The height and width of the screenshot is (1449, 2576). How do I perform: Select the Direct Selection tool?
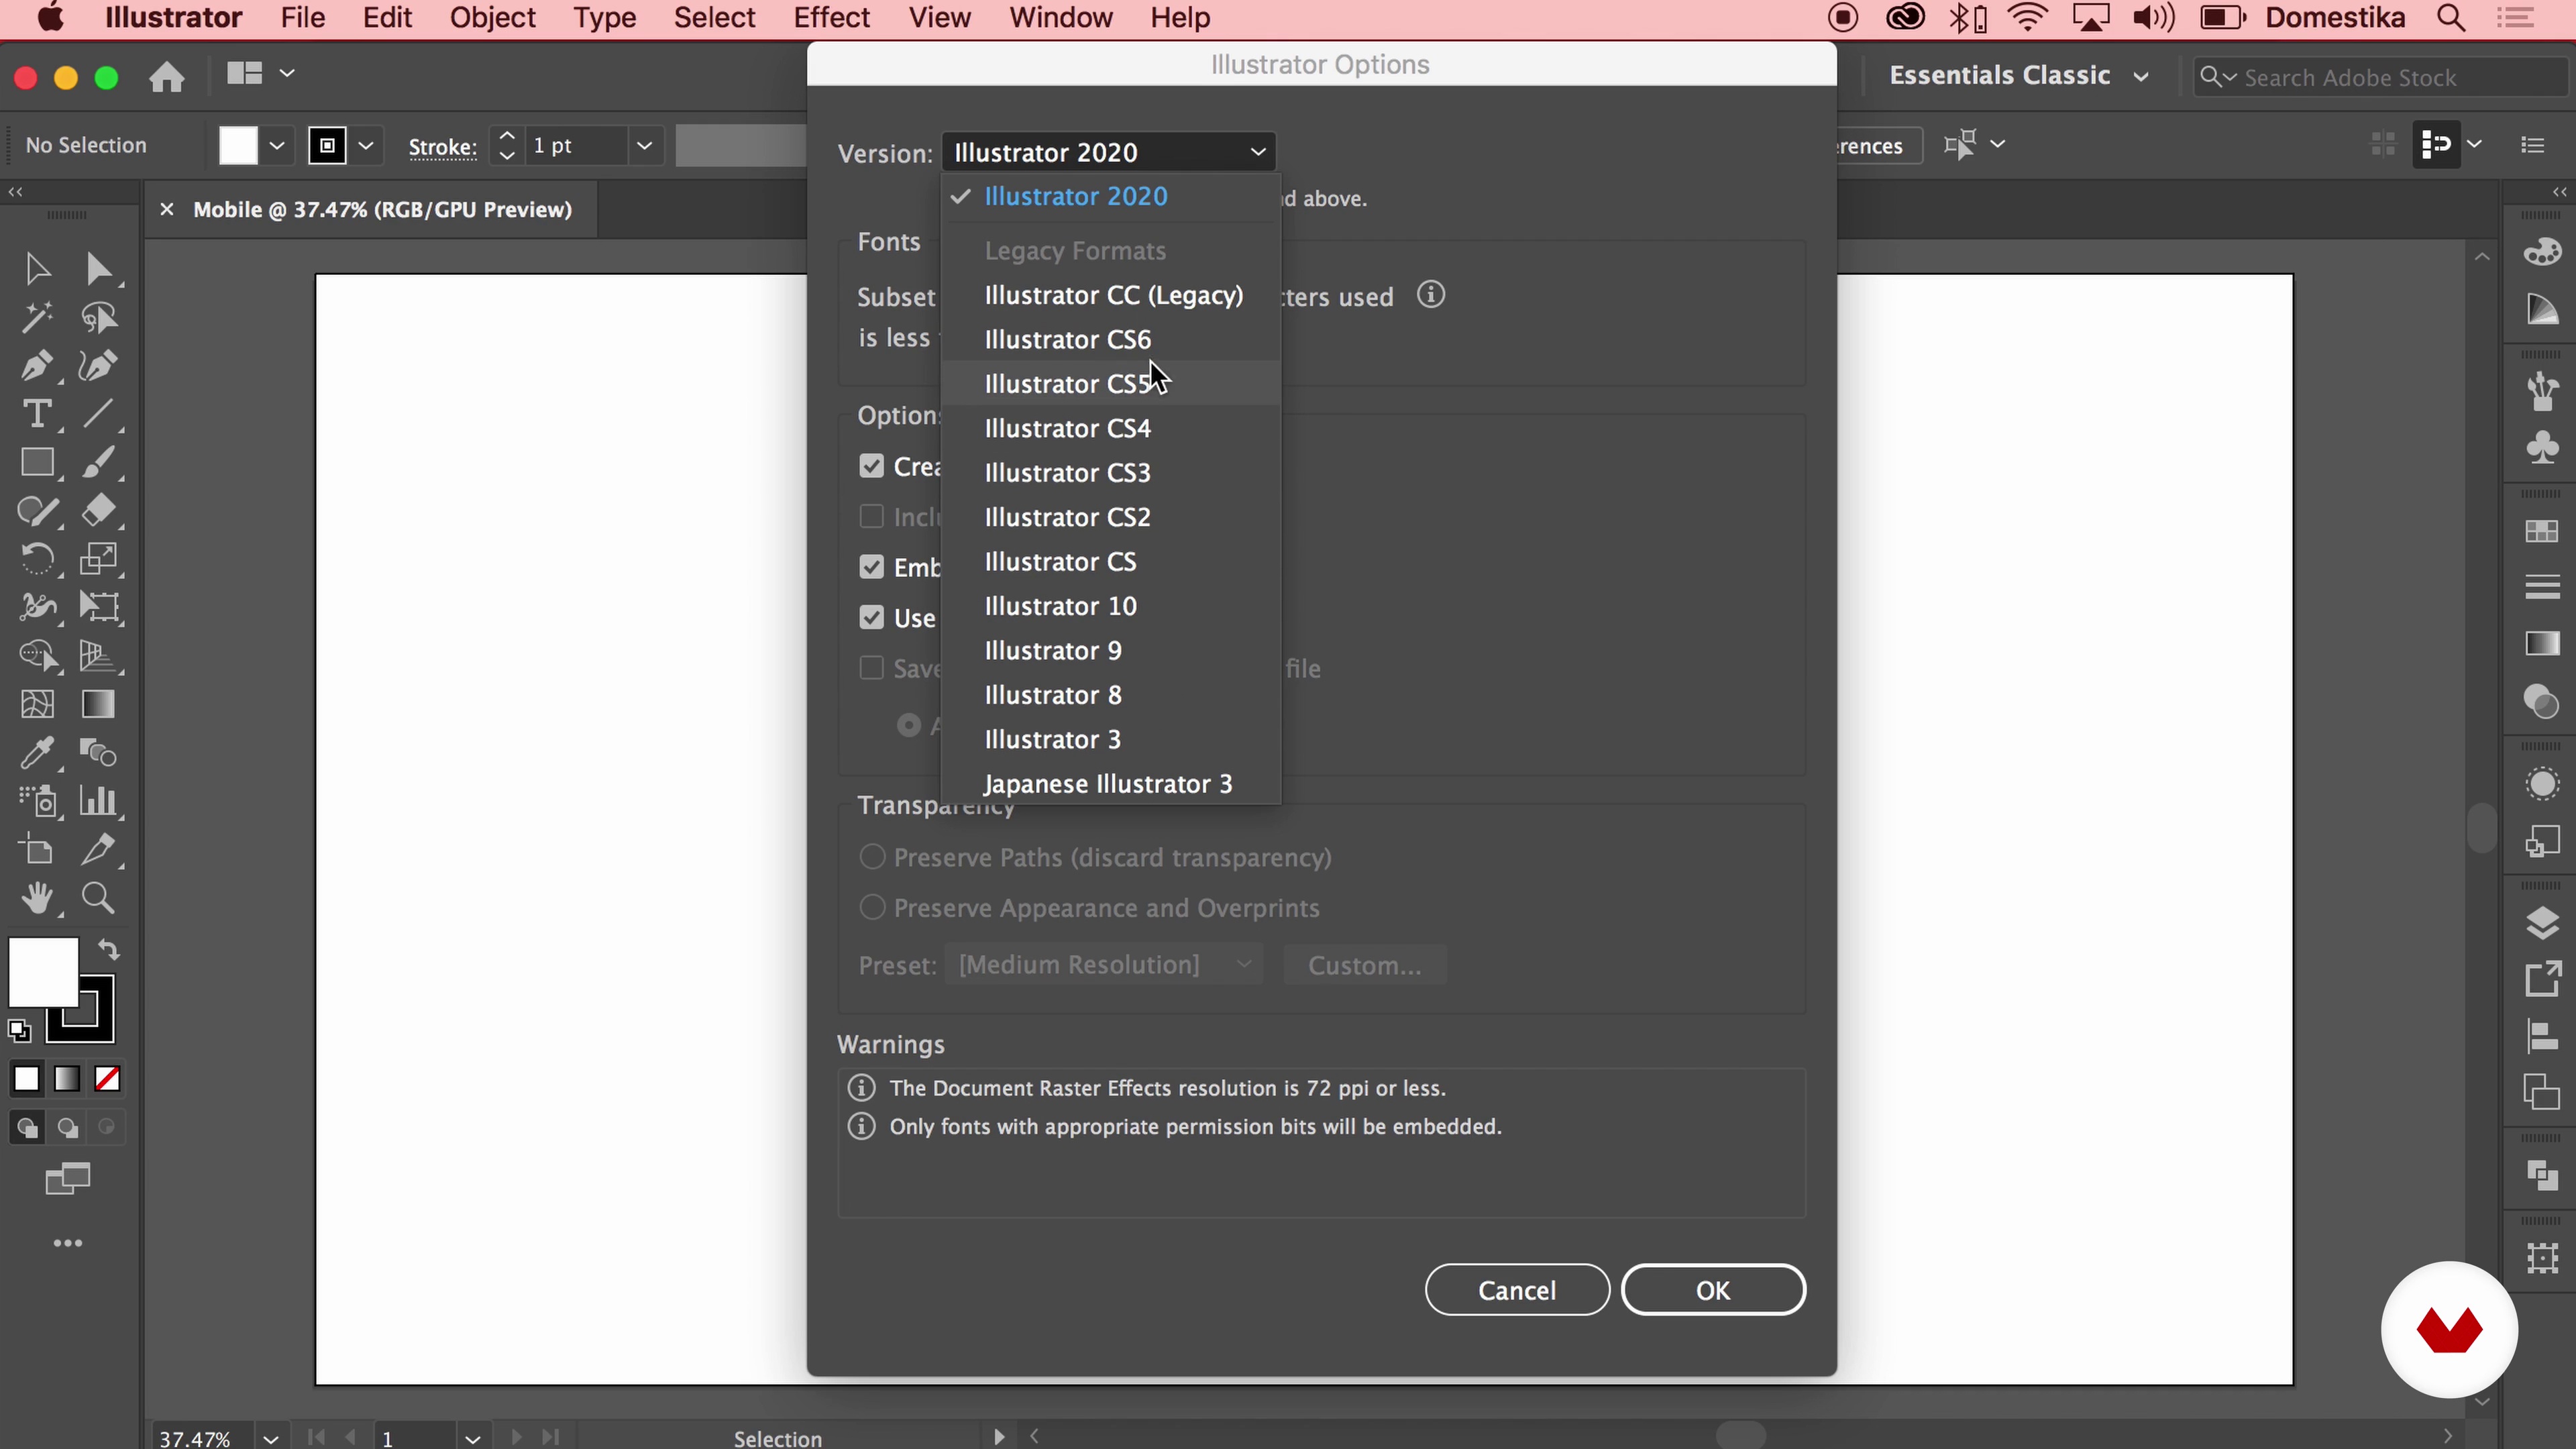pos(98,269)
